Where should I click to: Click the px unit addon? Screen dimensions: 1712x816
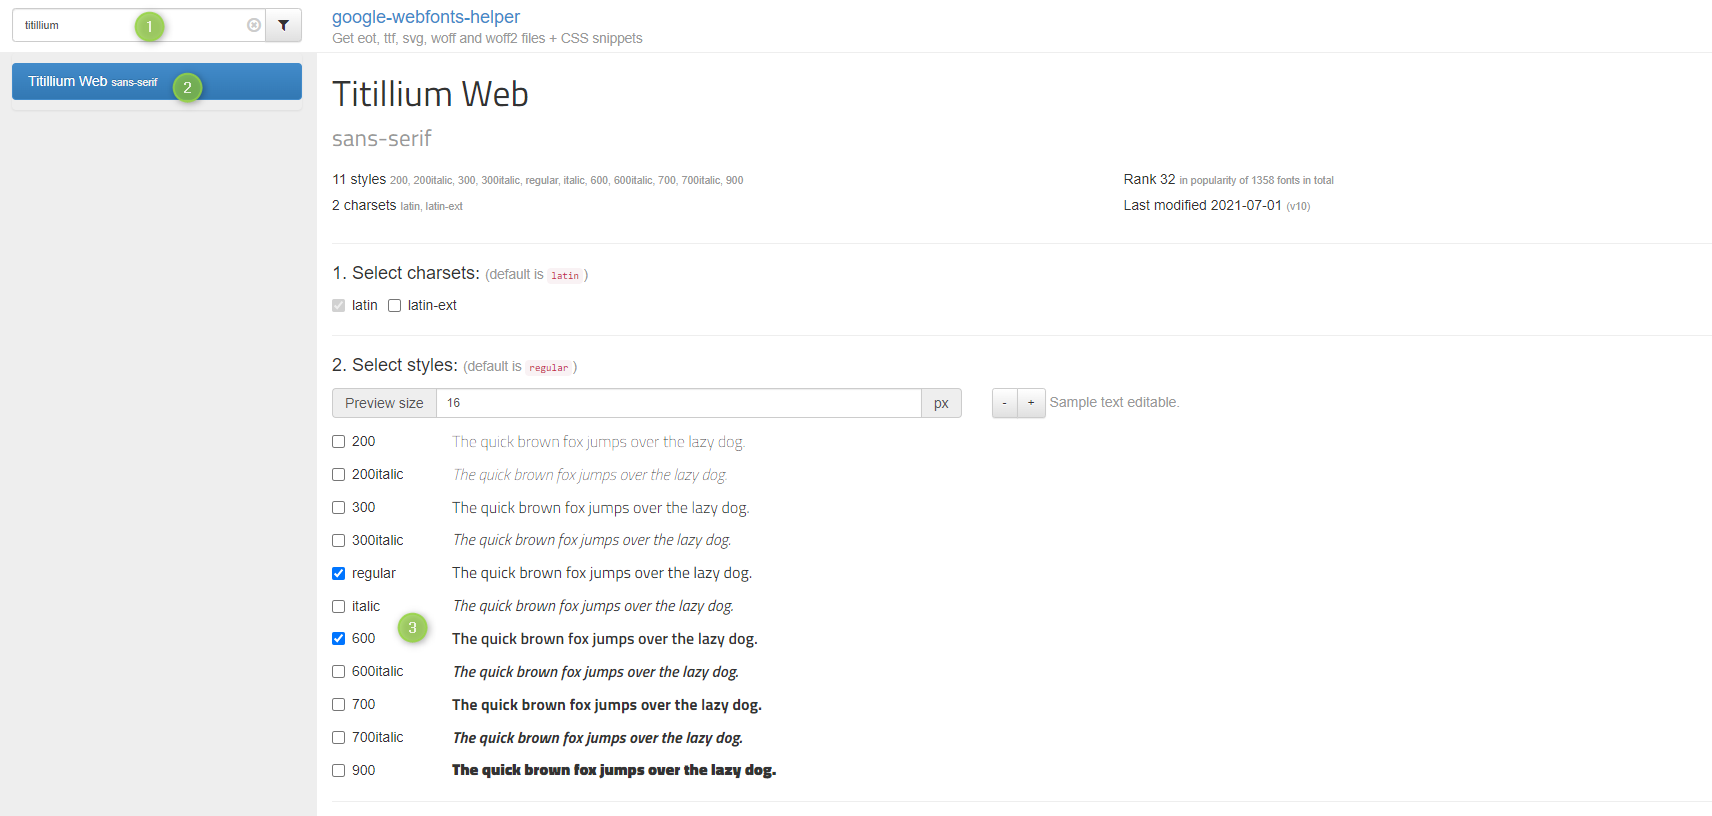pos(941,403)
